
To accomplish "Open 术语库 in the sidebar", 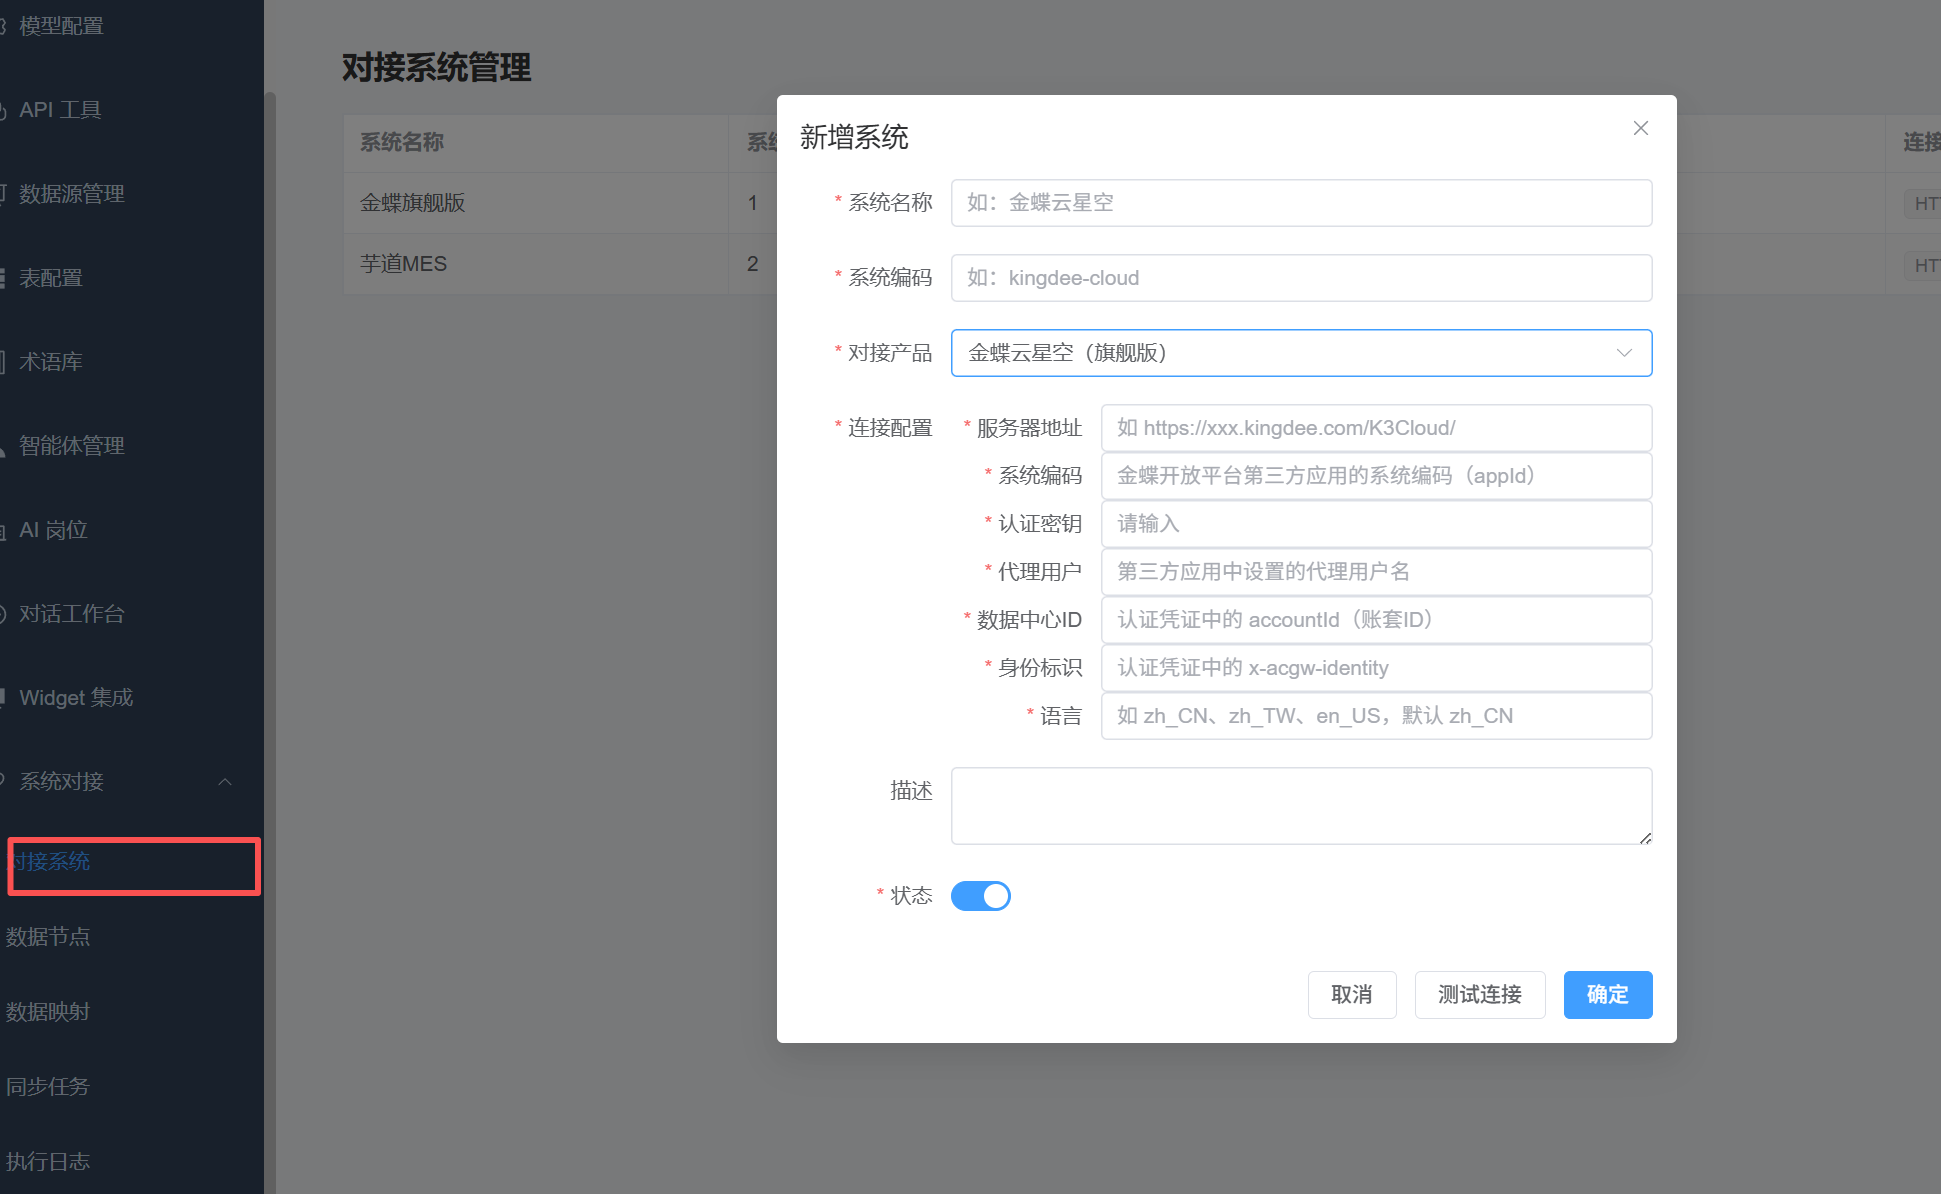I will click(x=51, y=362).
